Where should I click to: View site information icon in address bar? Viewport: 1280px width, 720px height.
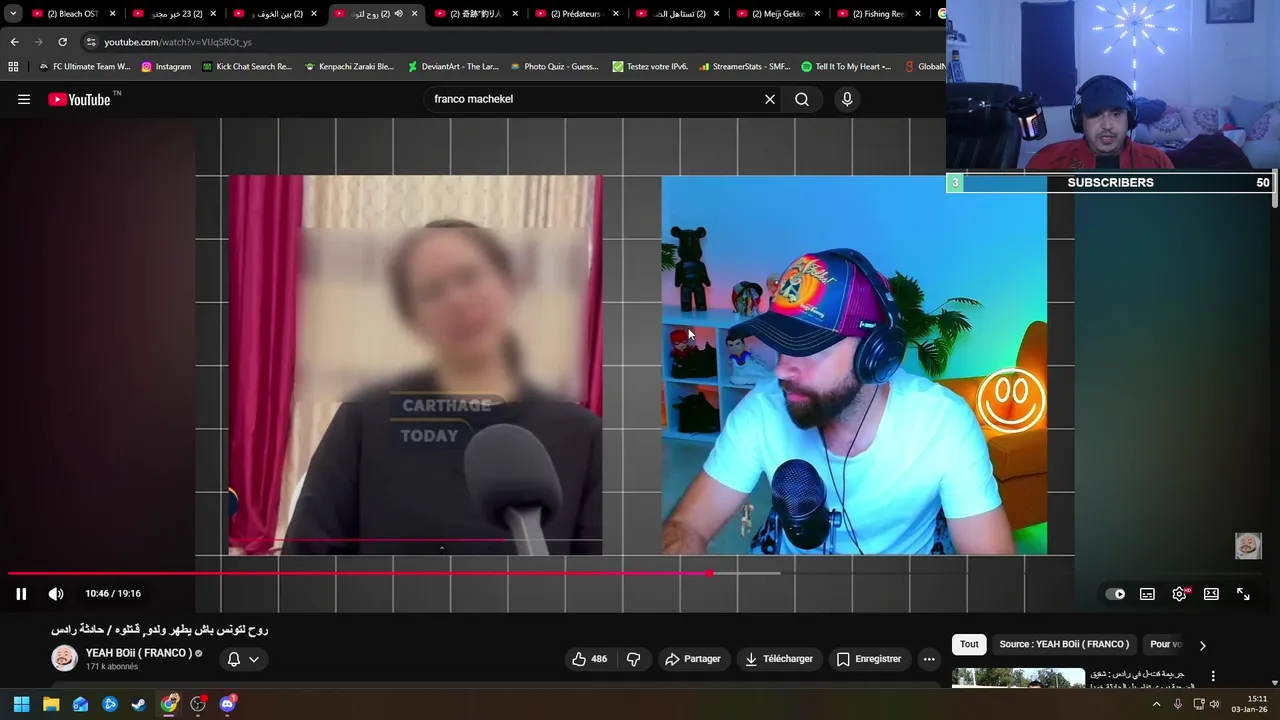(91, 42)
